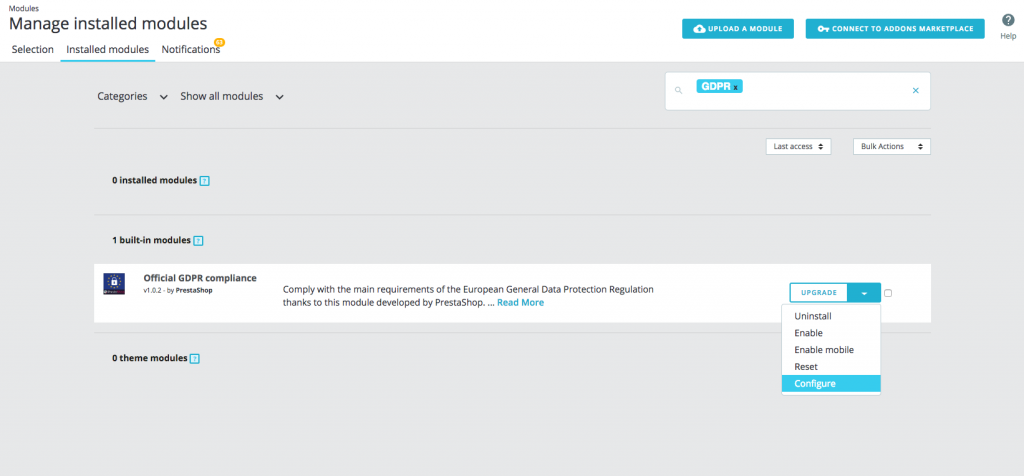Screen dimensions: 1024x476
Task: Choose Configure from the module menu
Action: pos(815,384)
